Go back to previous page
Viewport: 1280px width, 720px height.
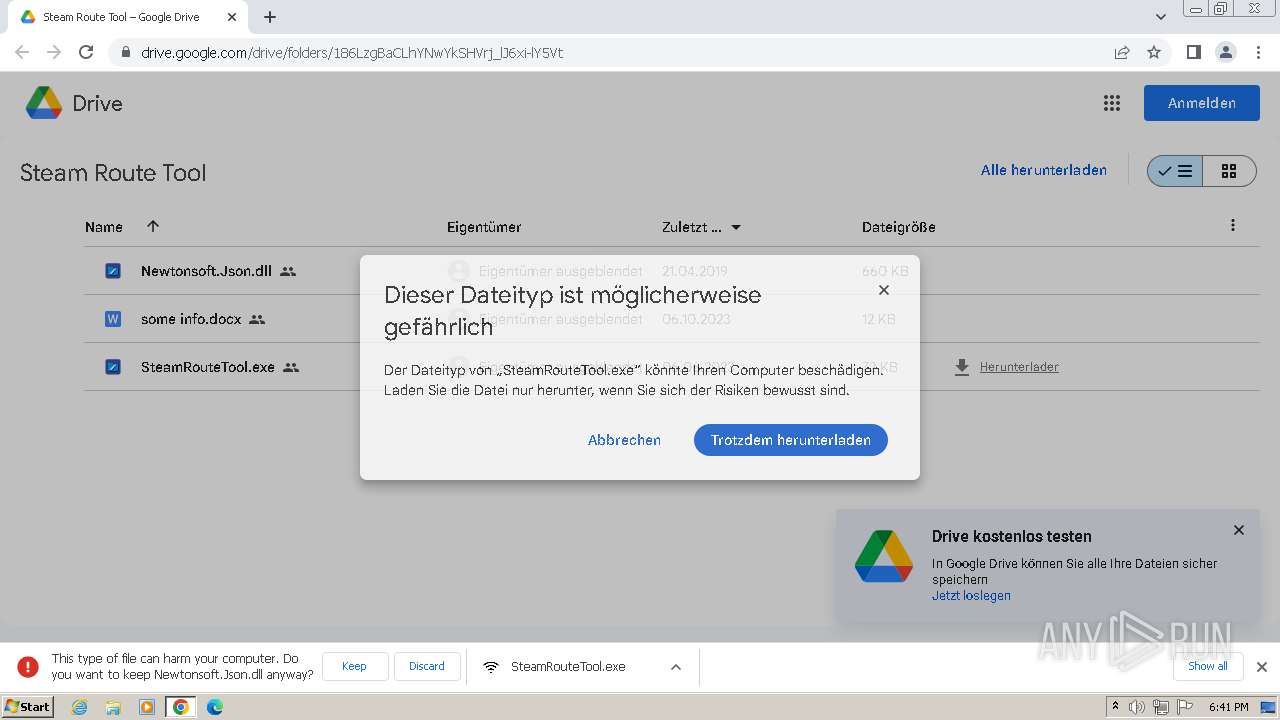point(22,52)
